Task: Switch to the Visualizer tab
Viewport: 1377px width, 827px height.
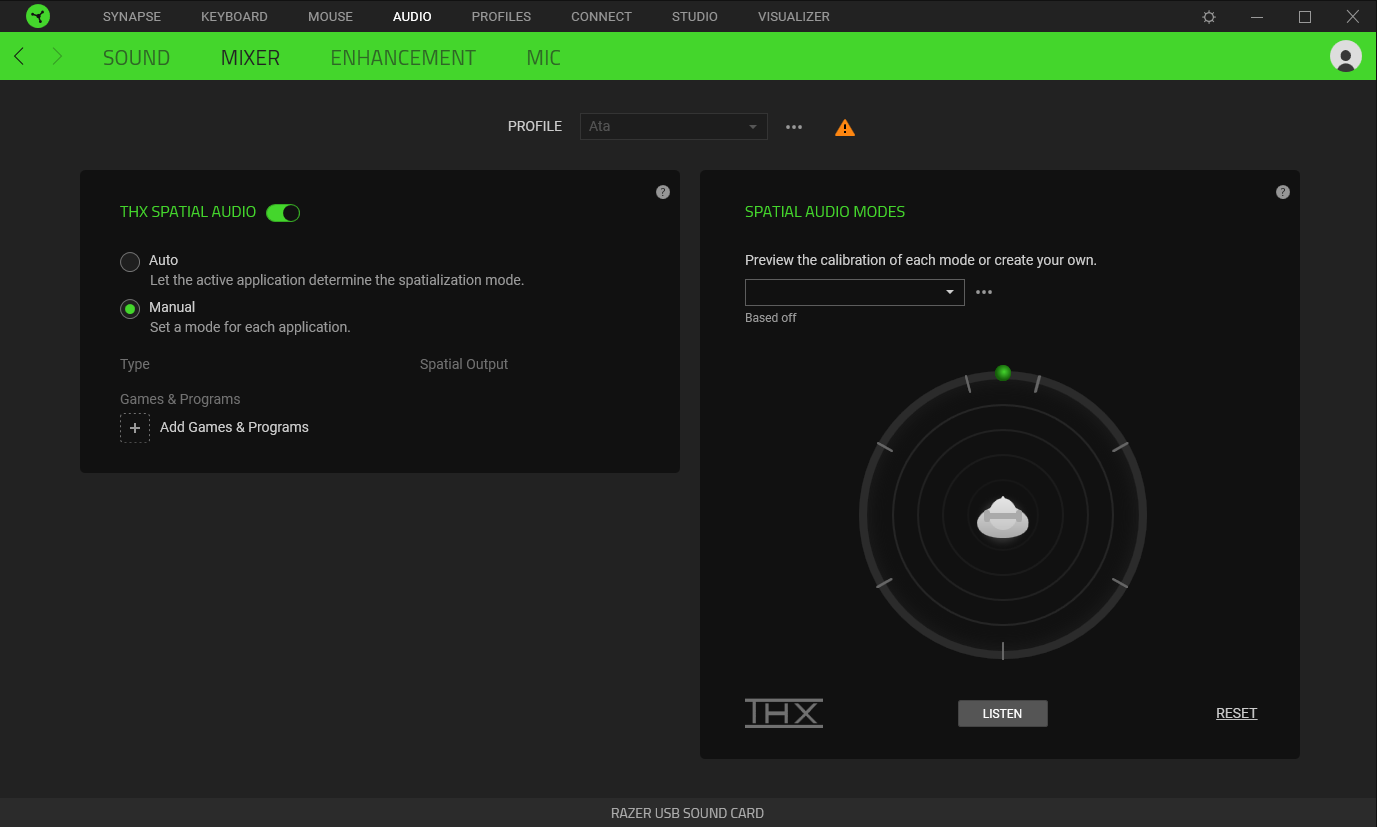Action: point(794,17)
